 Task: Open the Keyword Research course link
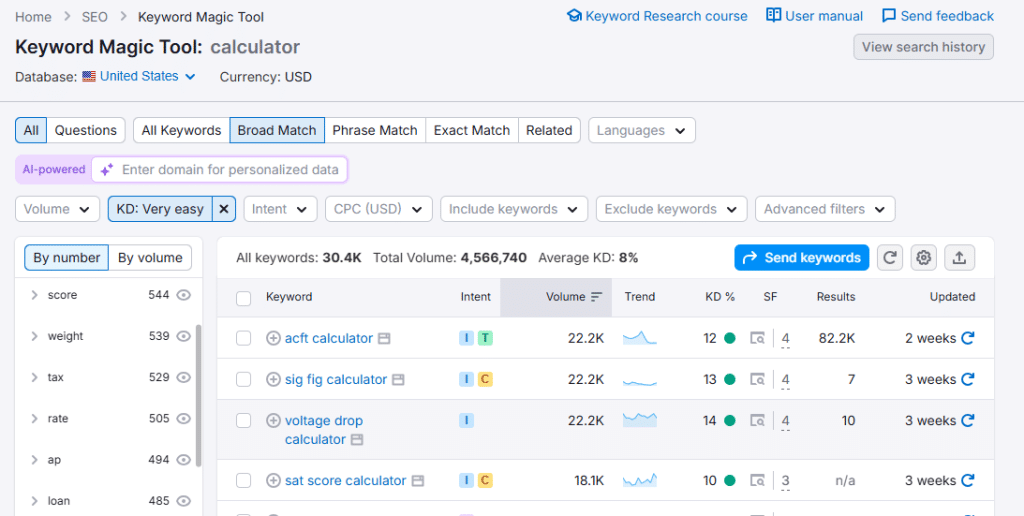click(x=657, y=16)
